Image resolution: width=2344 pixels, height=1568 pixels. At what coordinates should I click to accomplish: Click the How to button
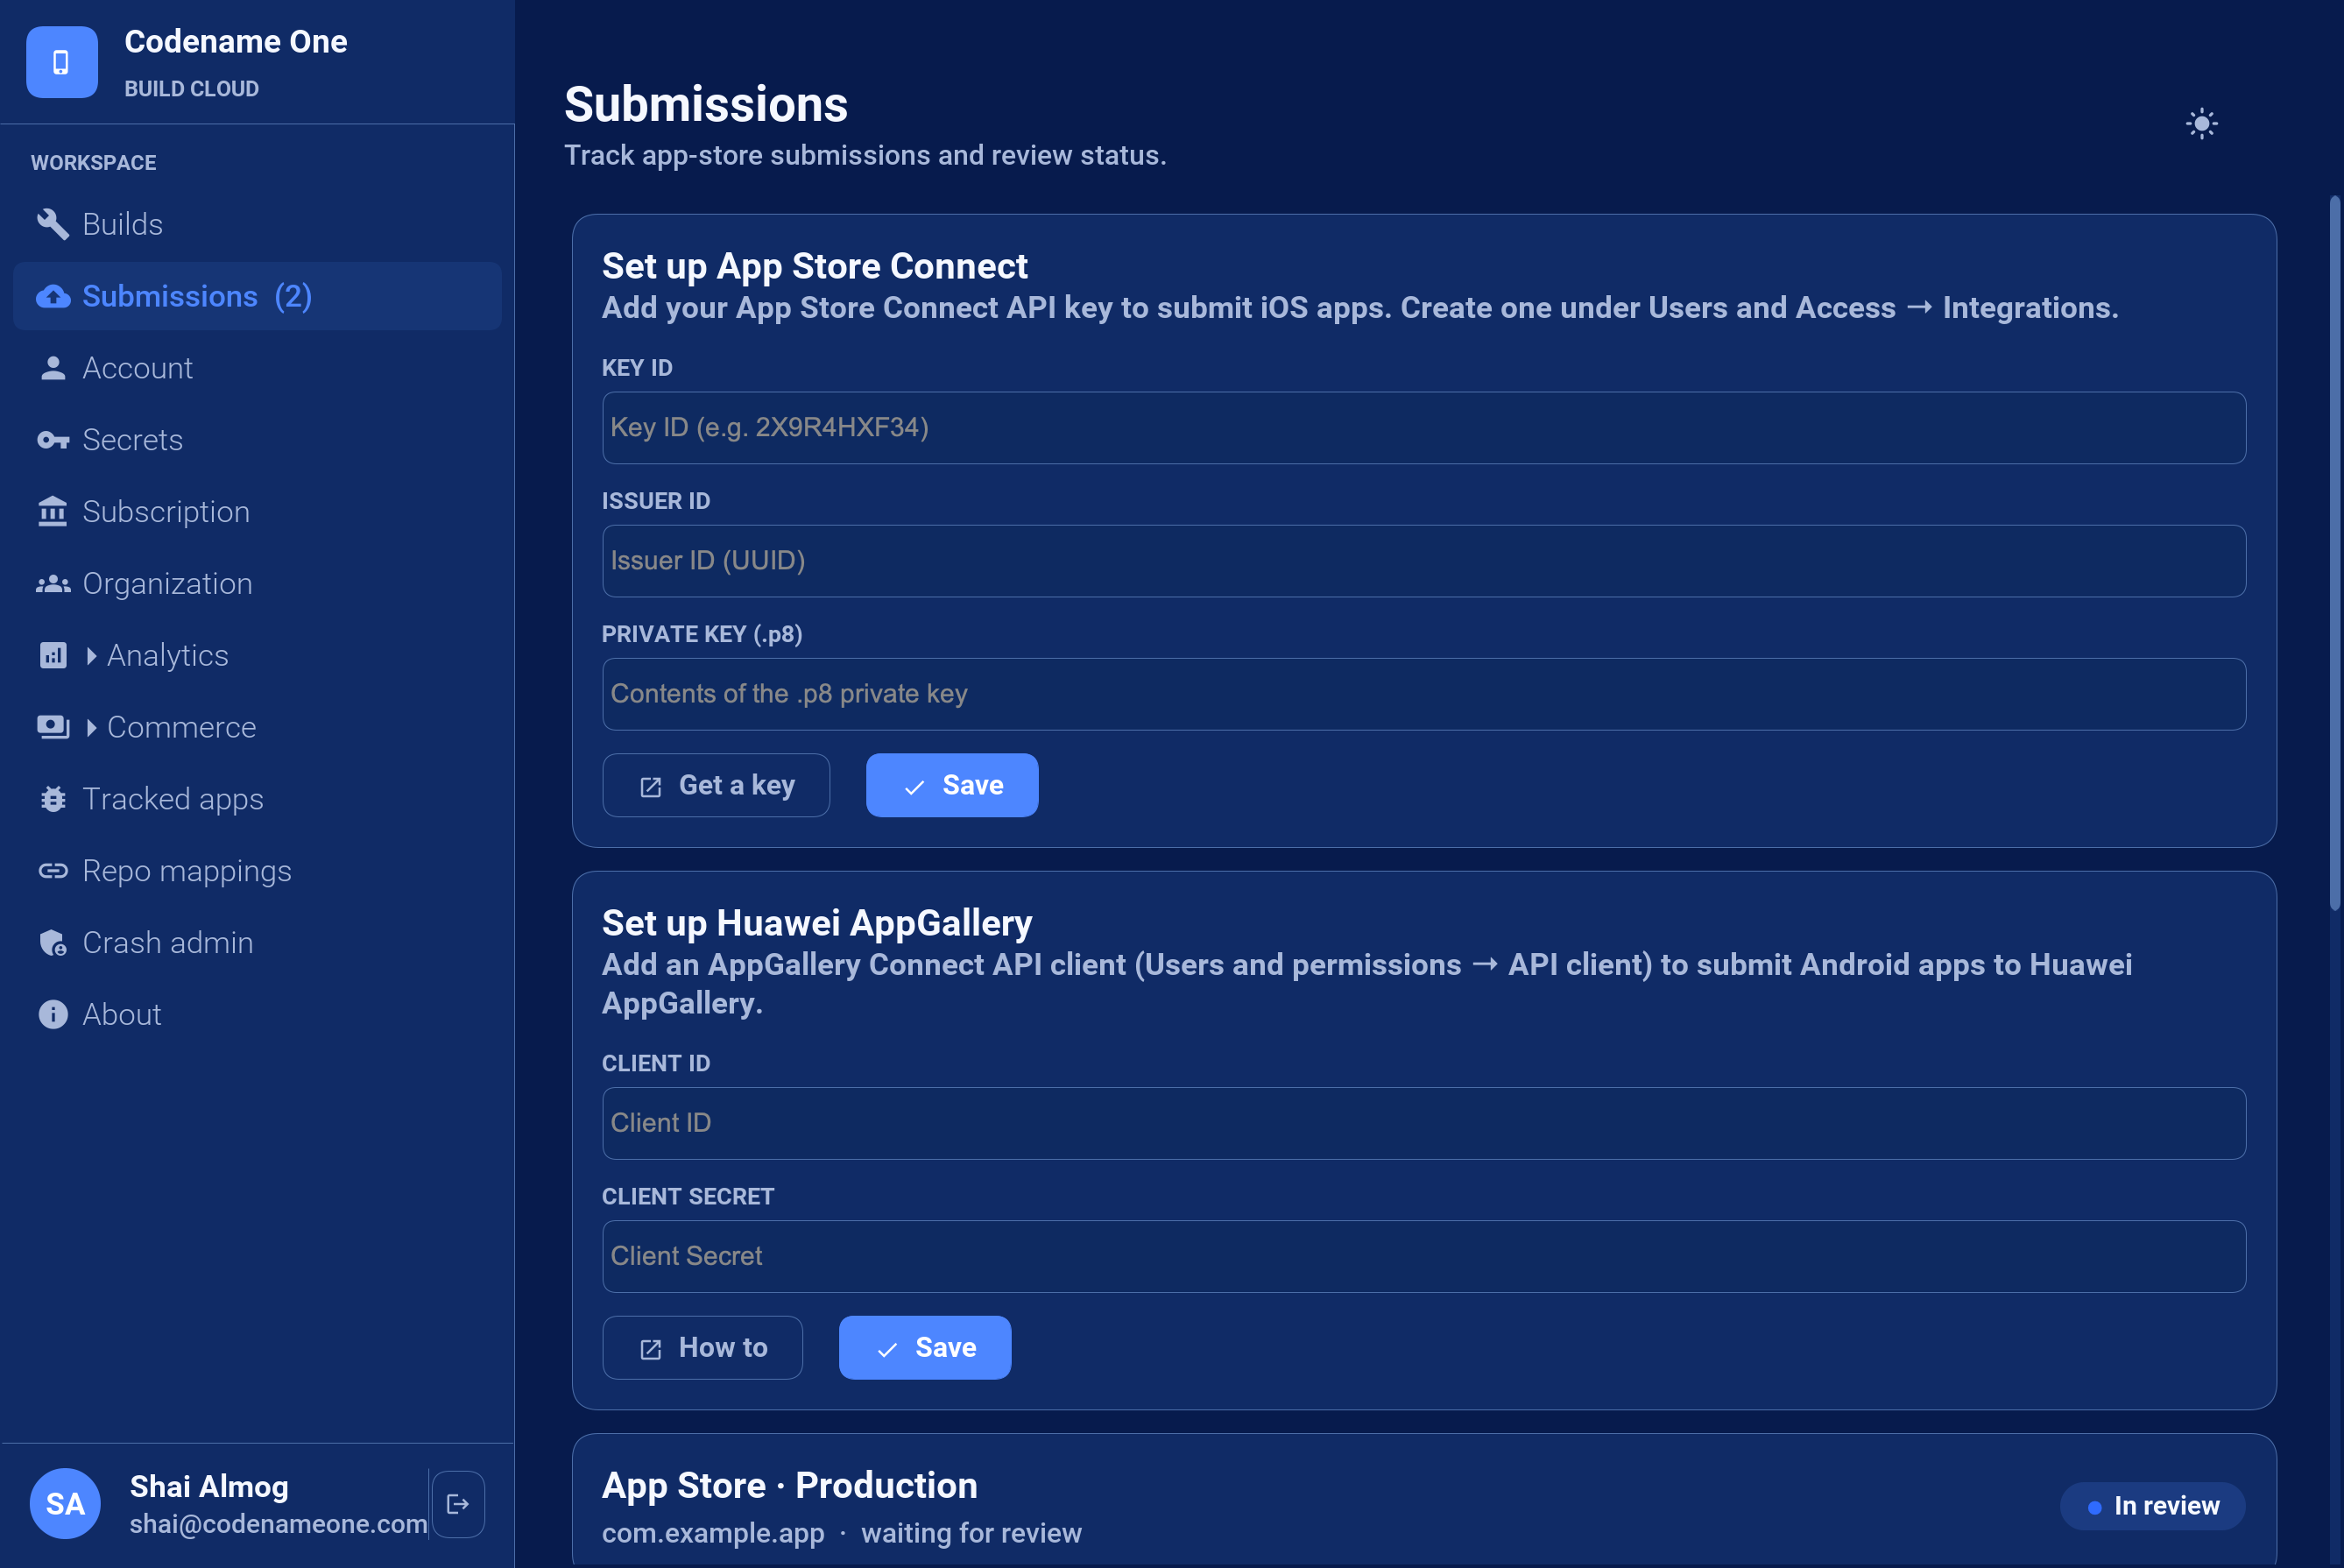click(703, 1348)
